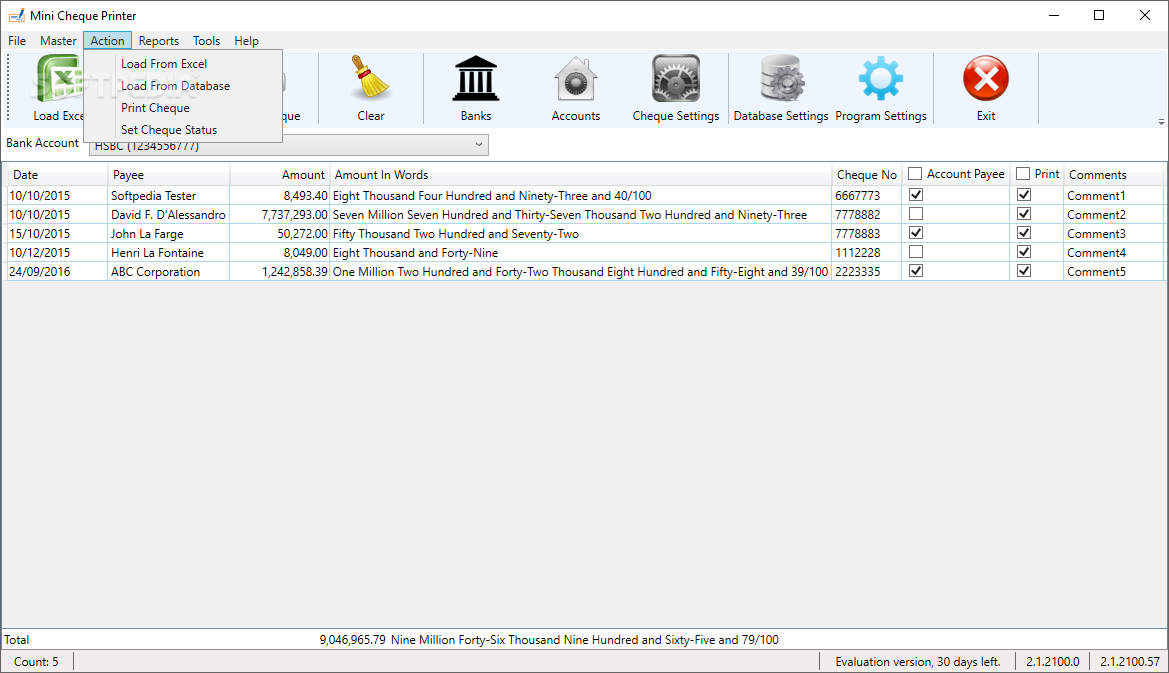Select amount 8,049.00 cell

click(x=280, y=253)
